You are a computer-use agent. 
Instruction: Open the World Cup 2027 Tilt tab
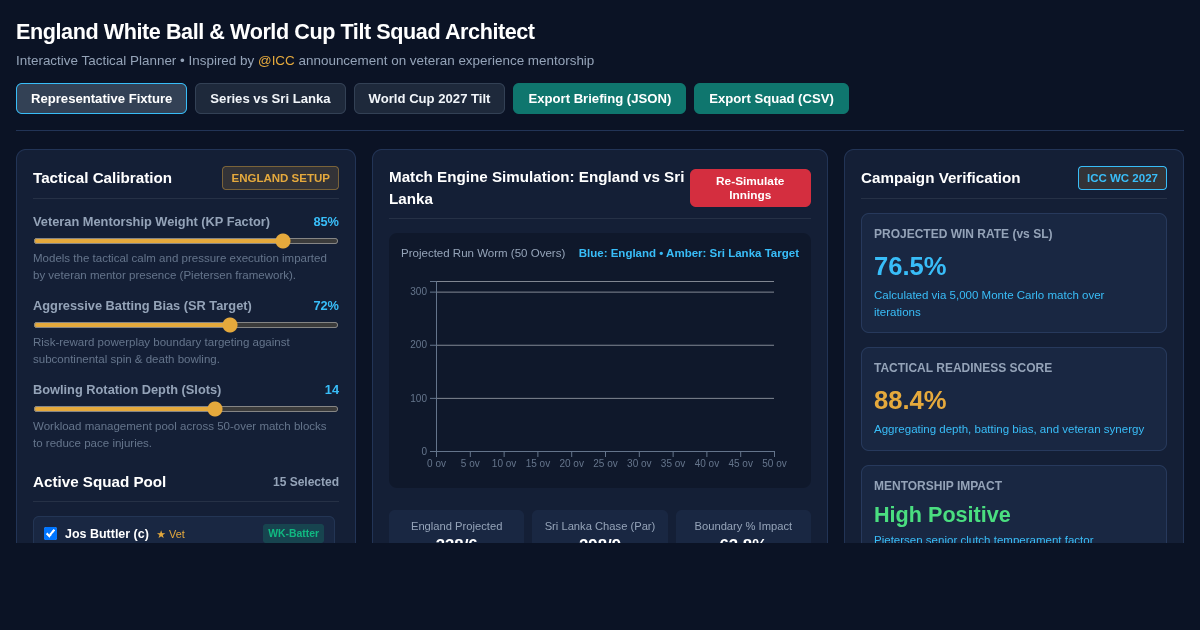[x=429, y=98]
